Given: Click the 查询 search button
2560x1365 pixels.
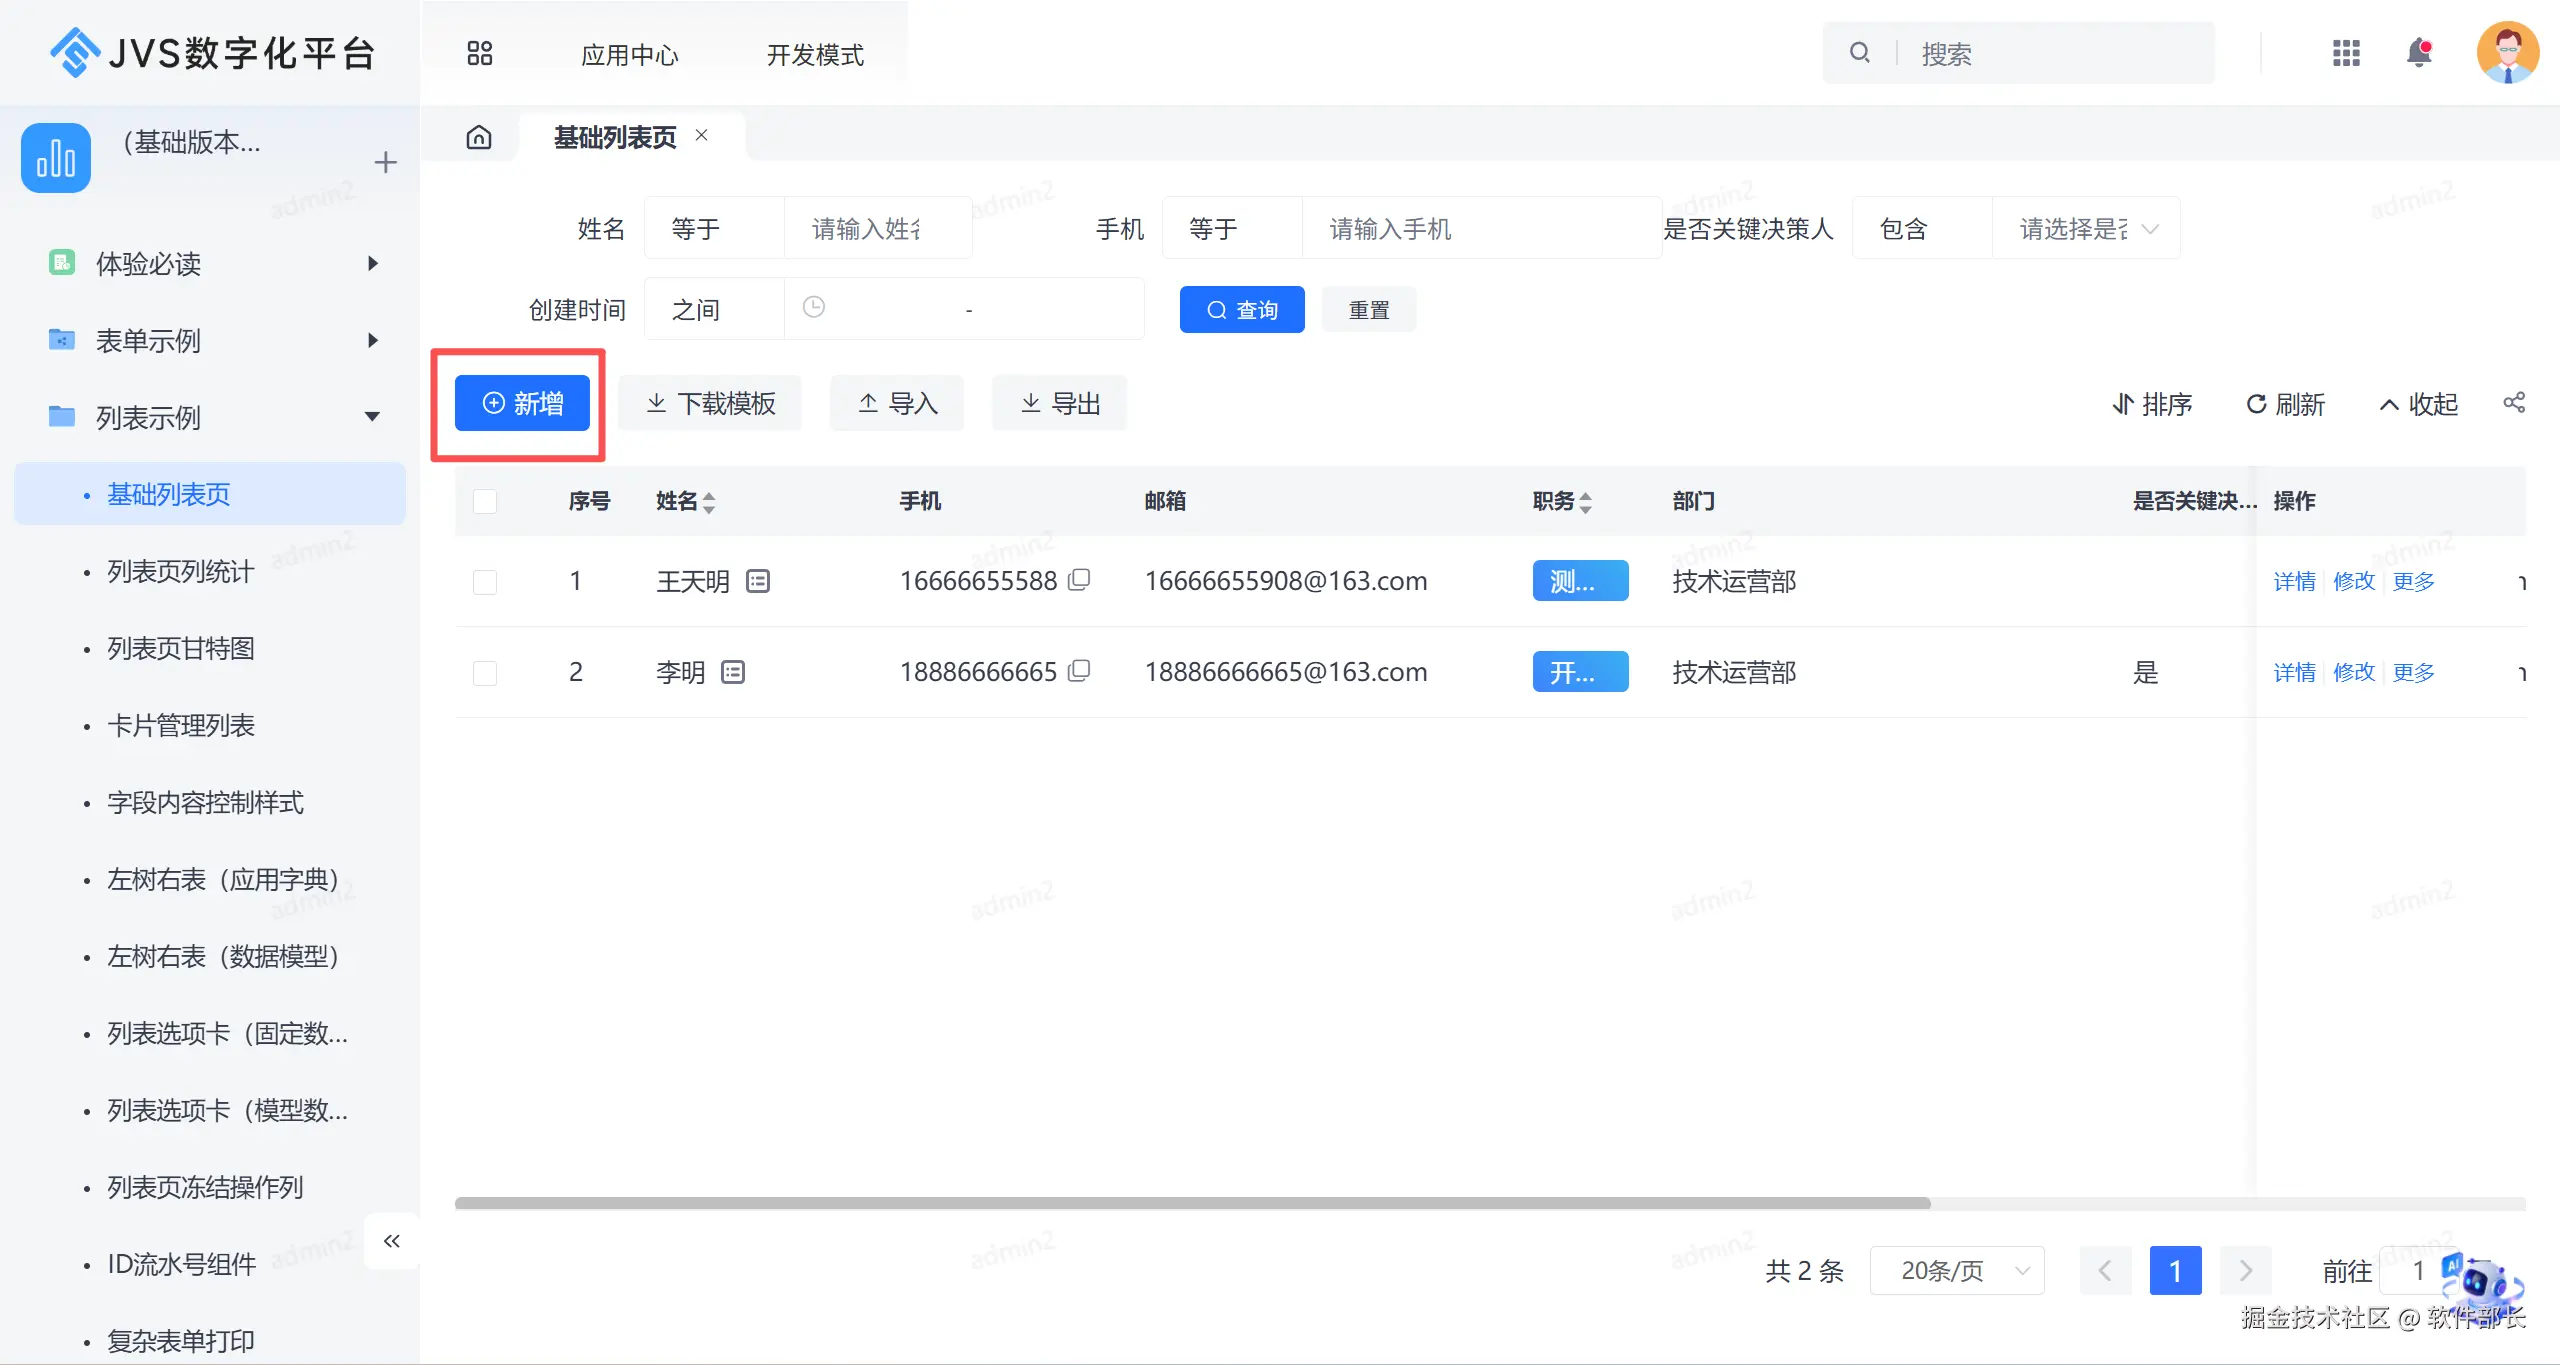Looking at the screenshot, I should pyautogui.click(x=1241, y=310).
